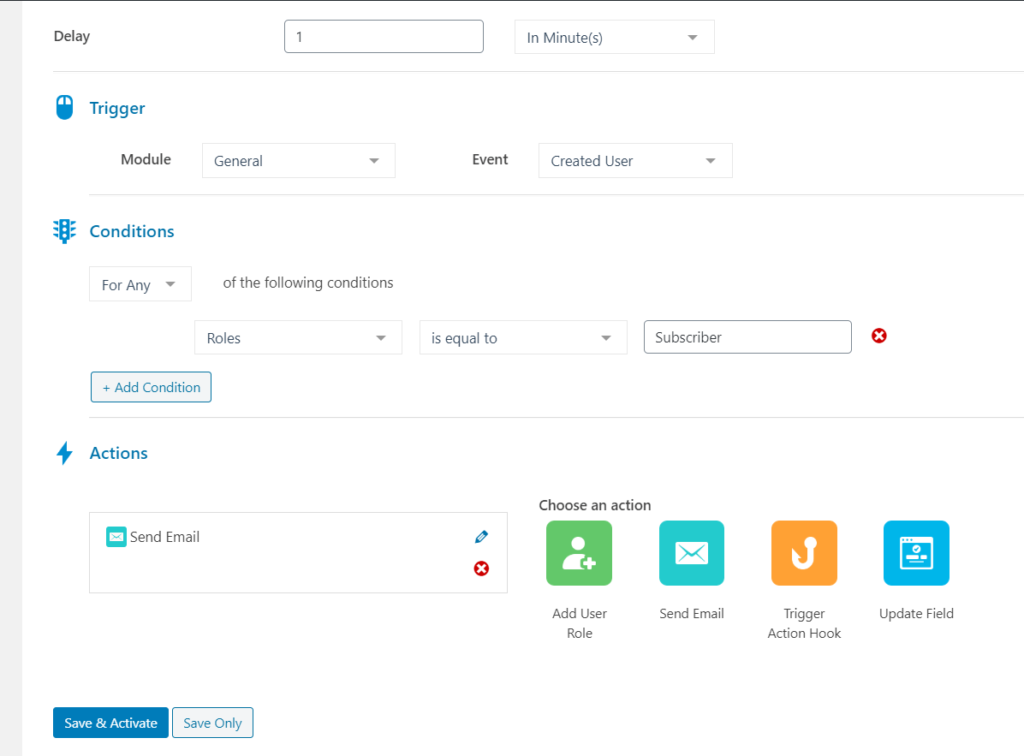
Task: Click the Trigger section heading
Action: tap(117, 108)
